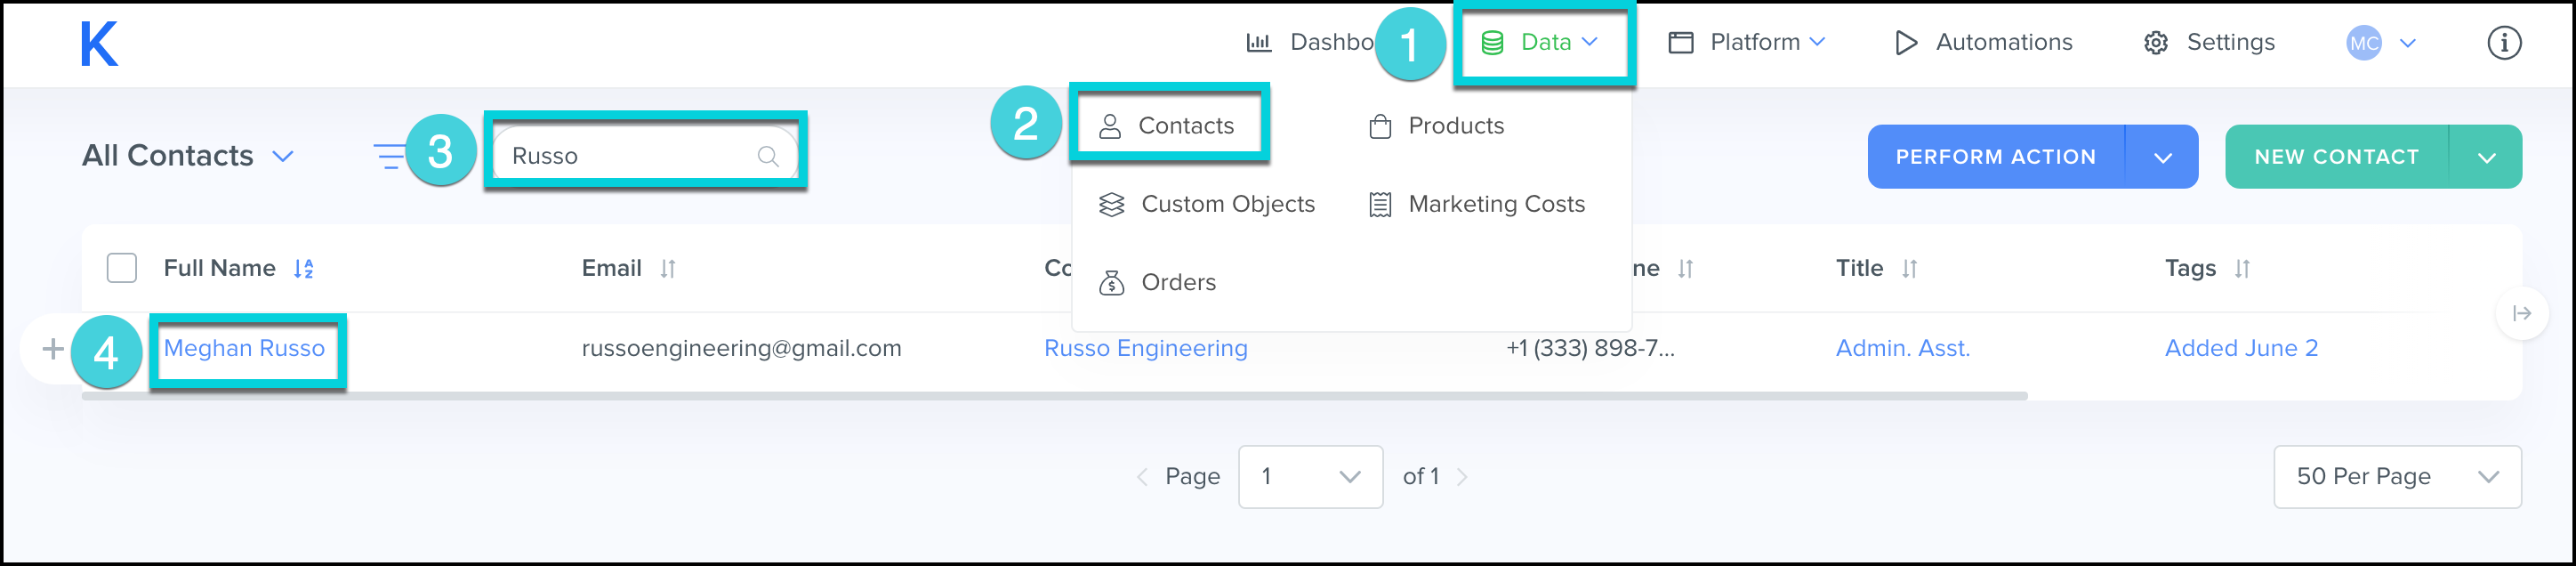Click the plus icon beside Meghan Russo
This screenshot has width=2576, height=566.
click(x=53, y=349)
